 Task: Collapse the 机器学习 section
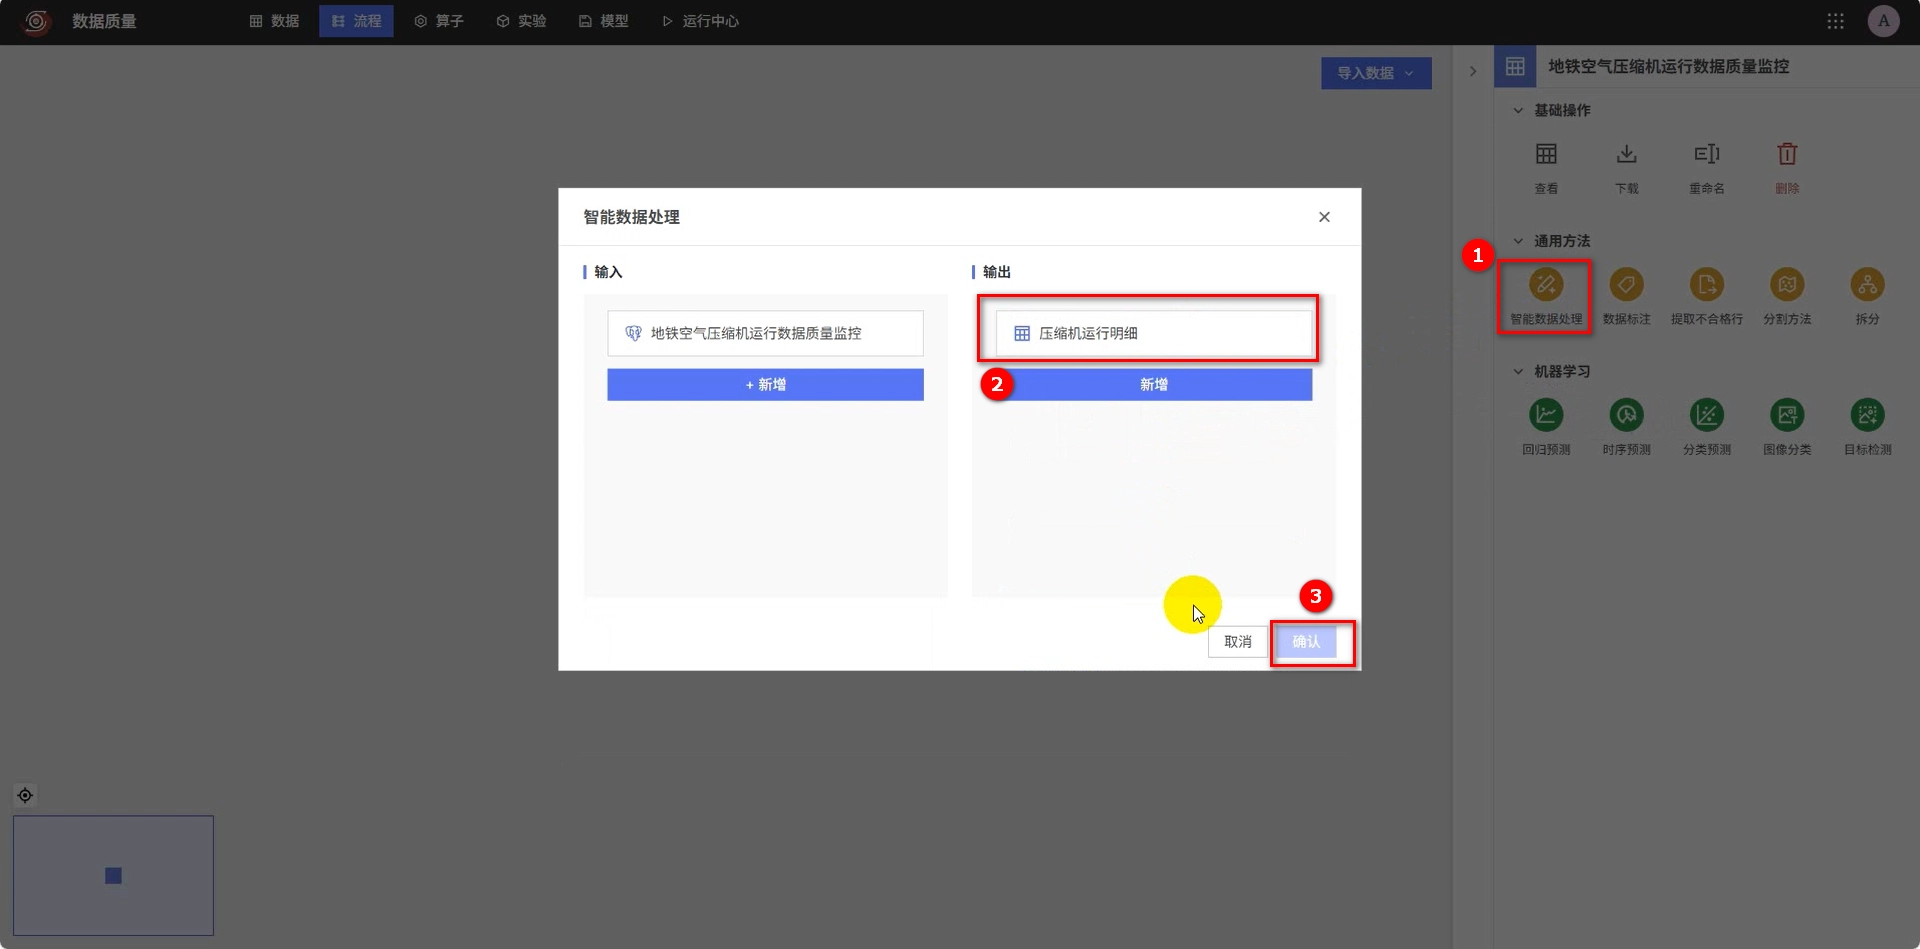(1518, 371)
